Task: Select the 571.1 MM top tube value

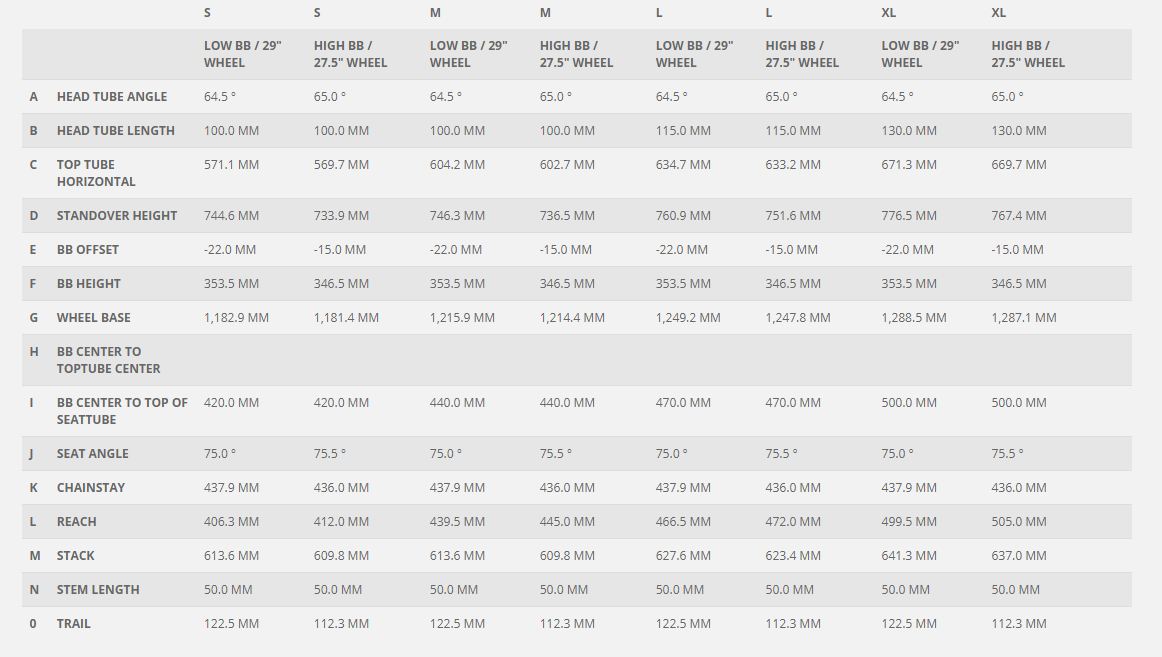Action: [231, 165]
